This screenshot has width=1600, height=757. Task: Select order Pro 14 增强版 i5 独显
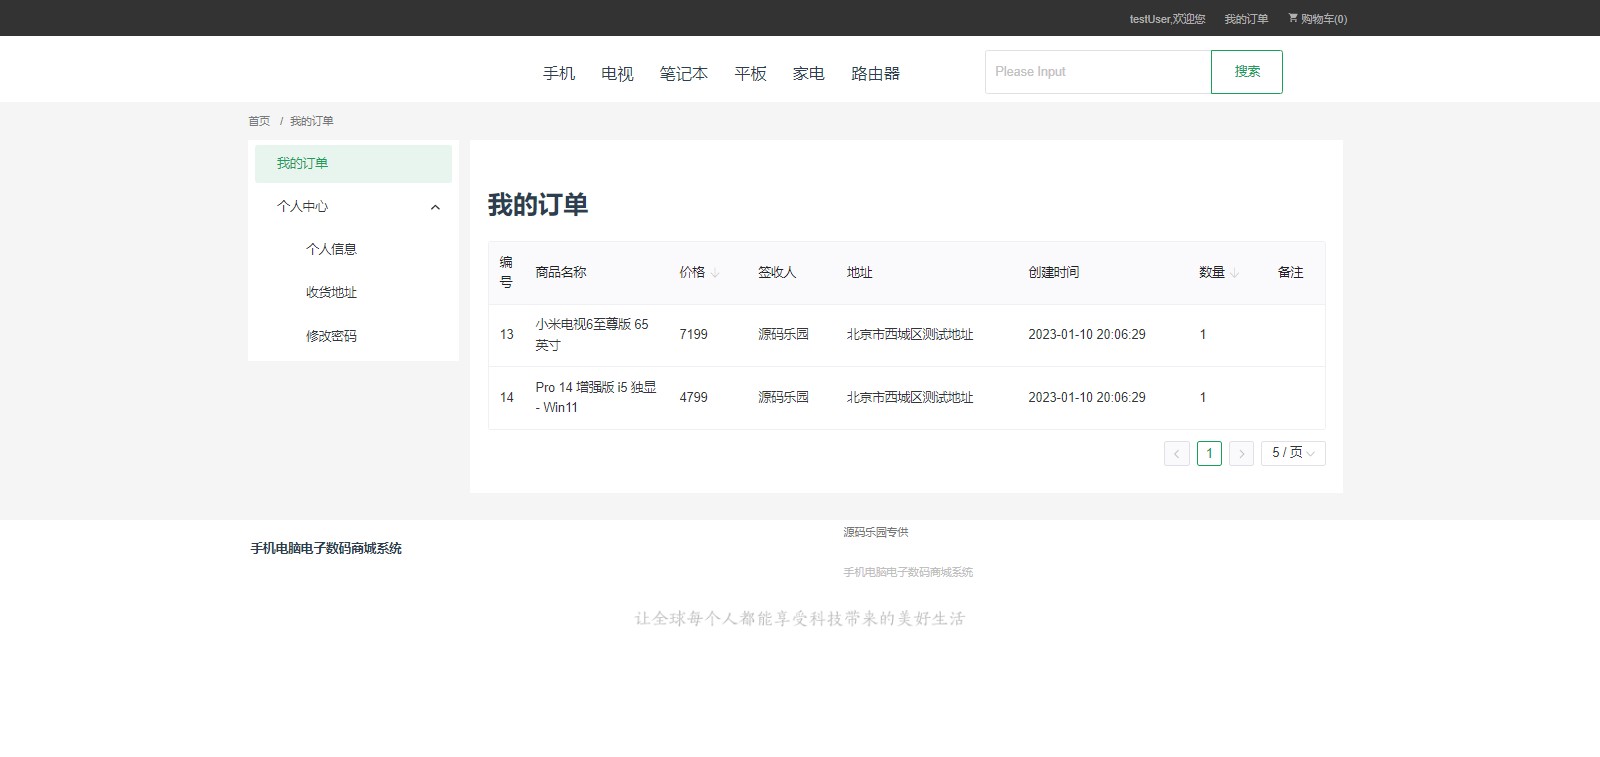[596, 397]
